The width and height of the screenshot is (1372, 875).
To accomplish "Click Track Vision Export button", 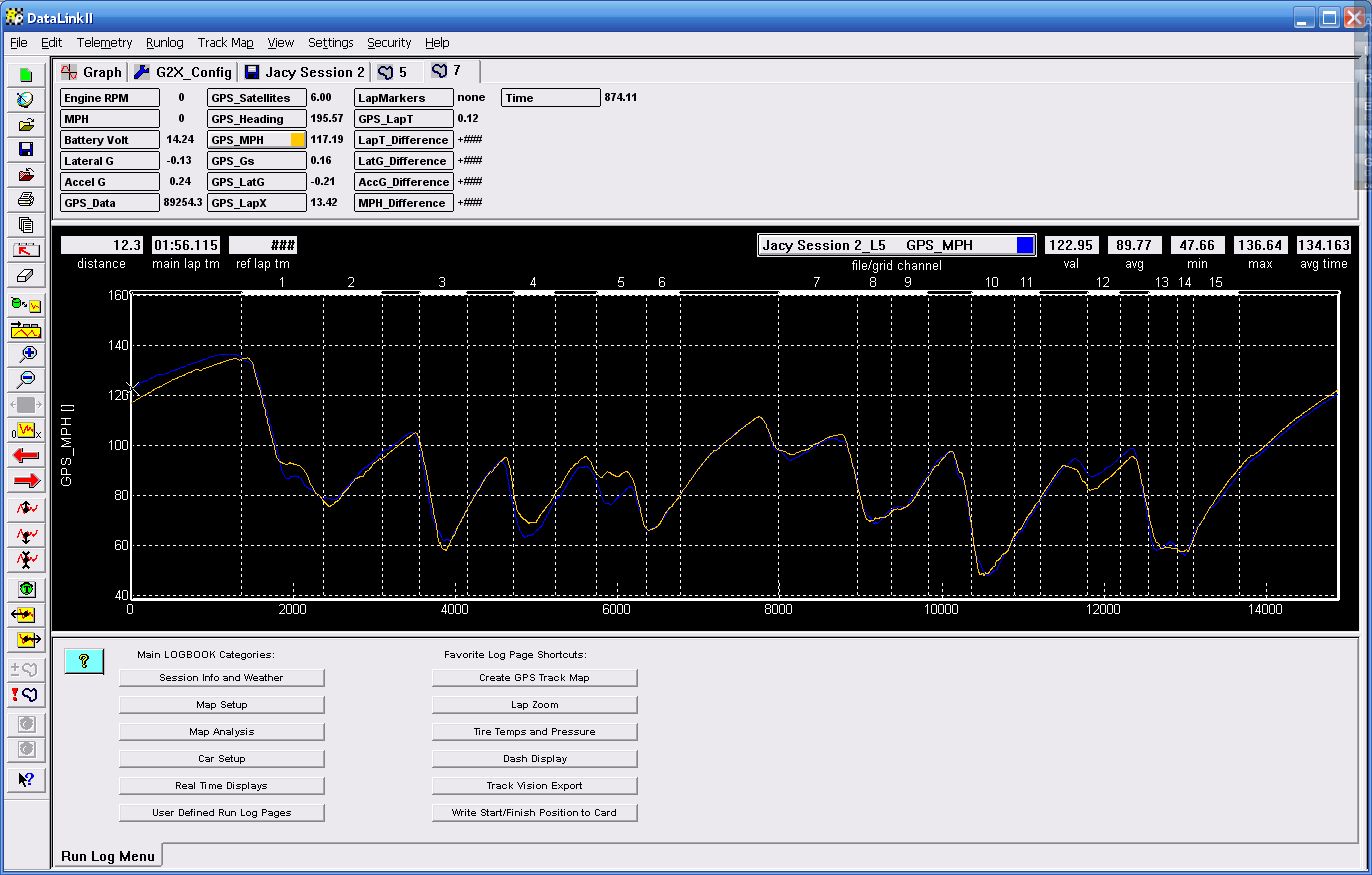I will [534, 785].
